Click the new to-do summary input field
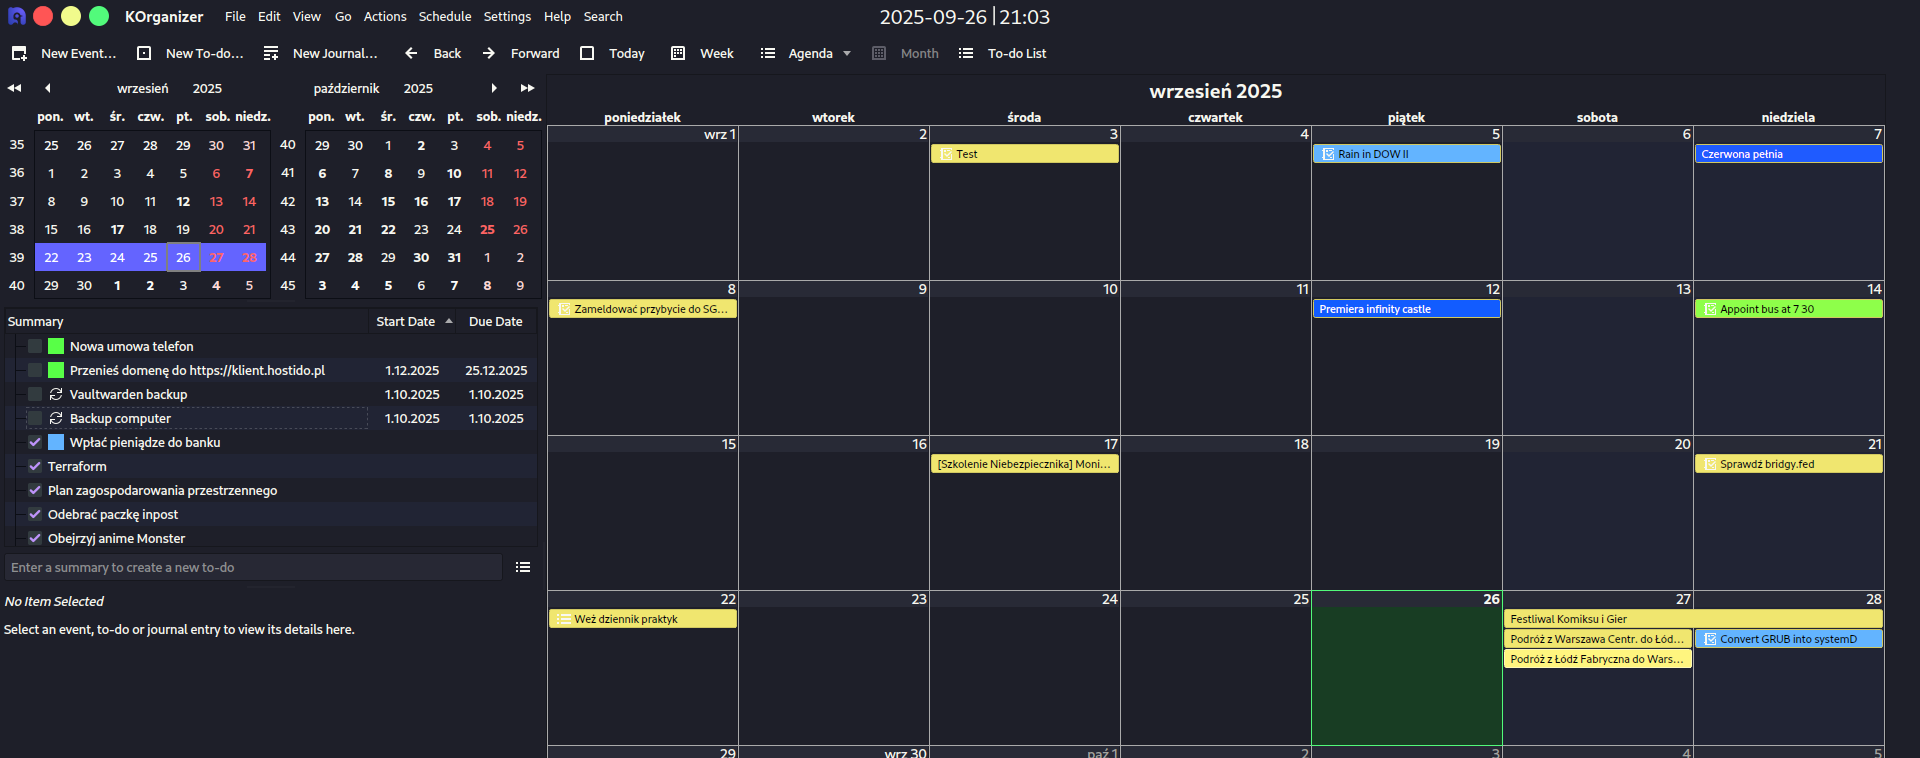Viewport: 1920px width, 758px height. [253, 568]
